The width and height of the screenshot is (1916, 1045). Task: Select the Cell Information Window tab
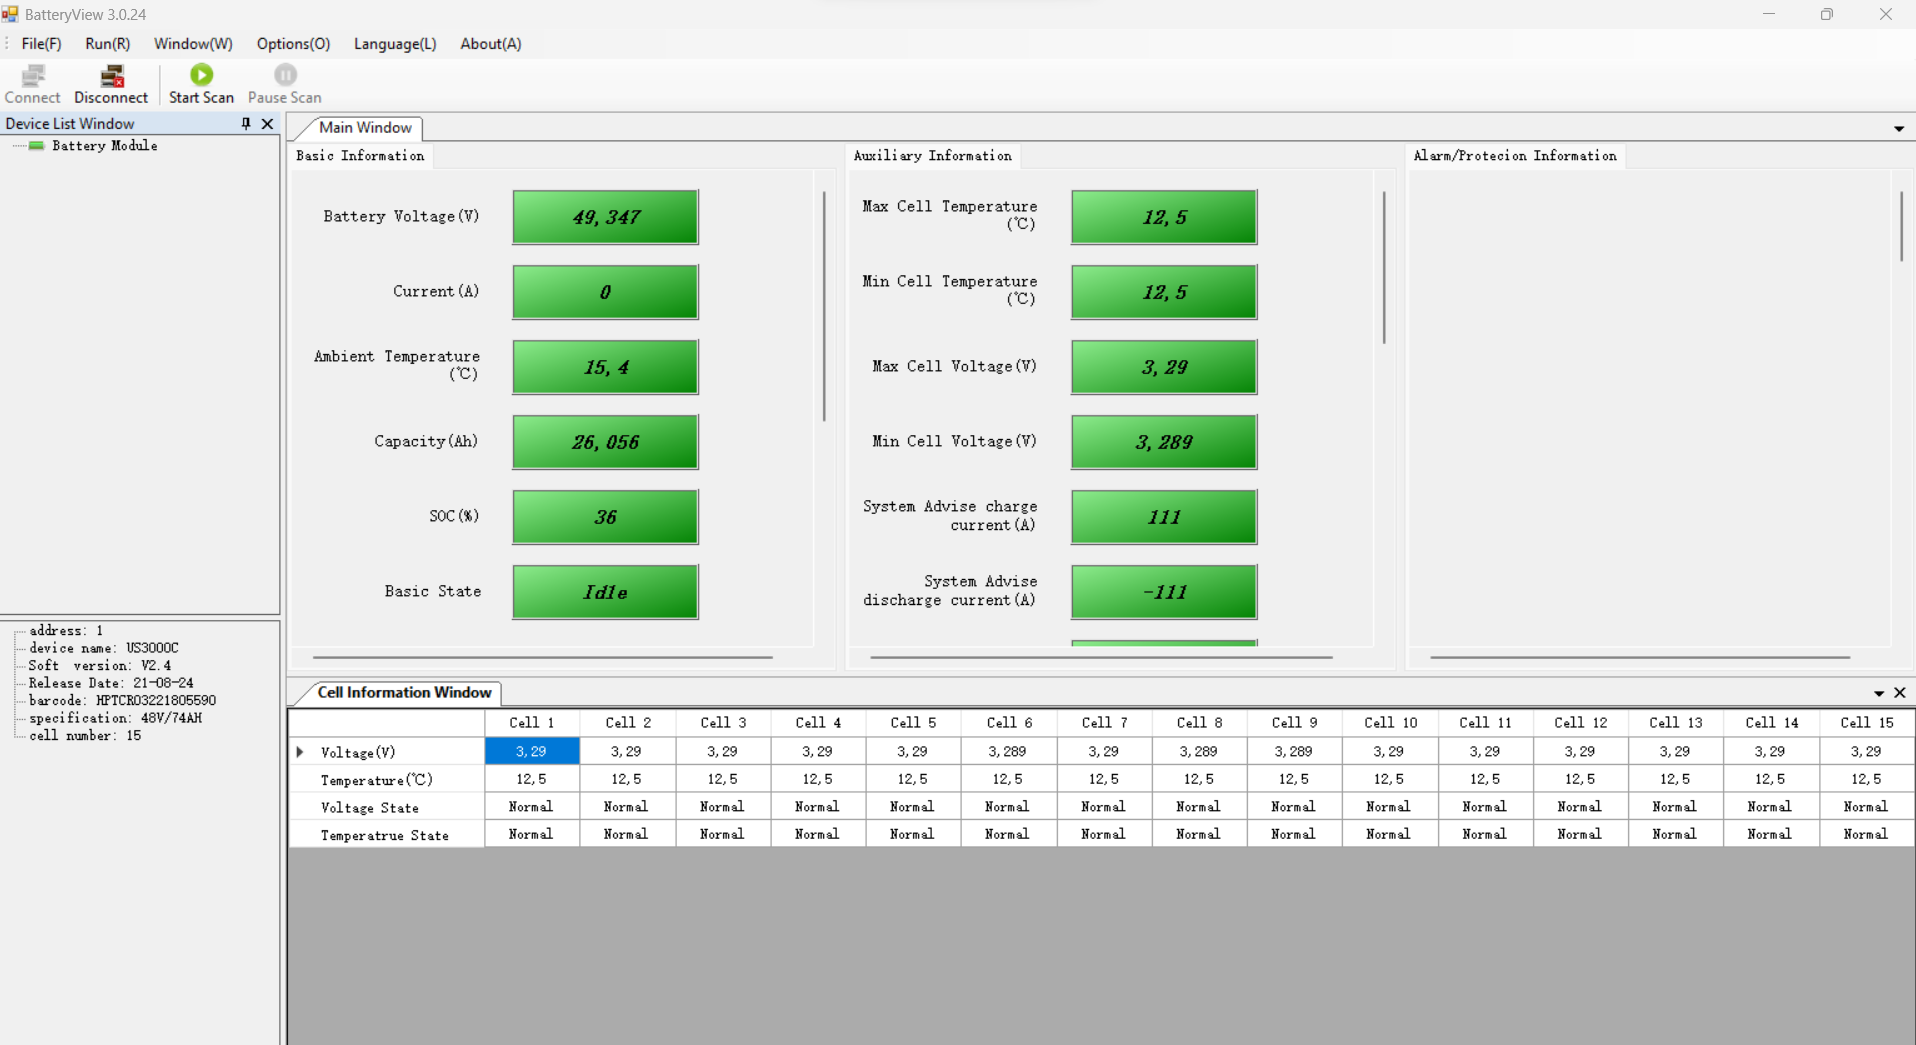pyautogui.click(x=404, y=693)
